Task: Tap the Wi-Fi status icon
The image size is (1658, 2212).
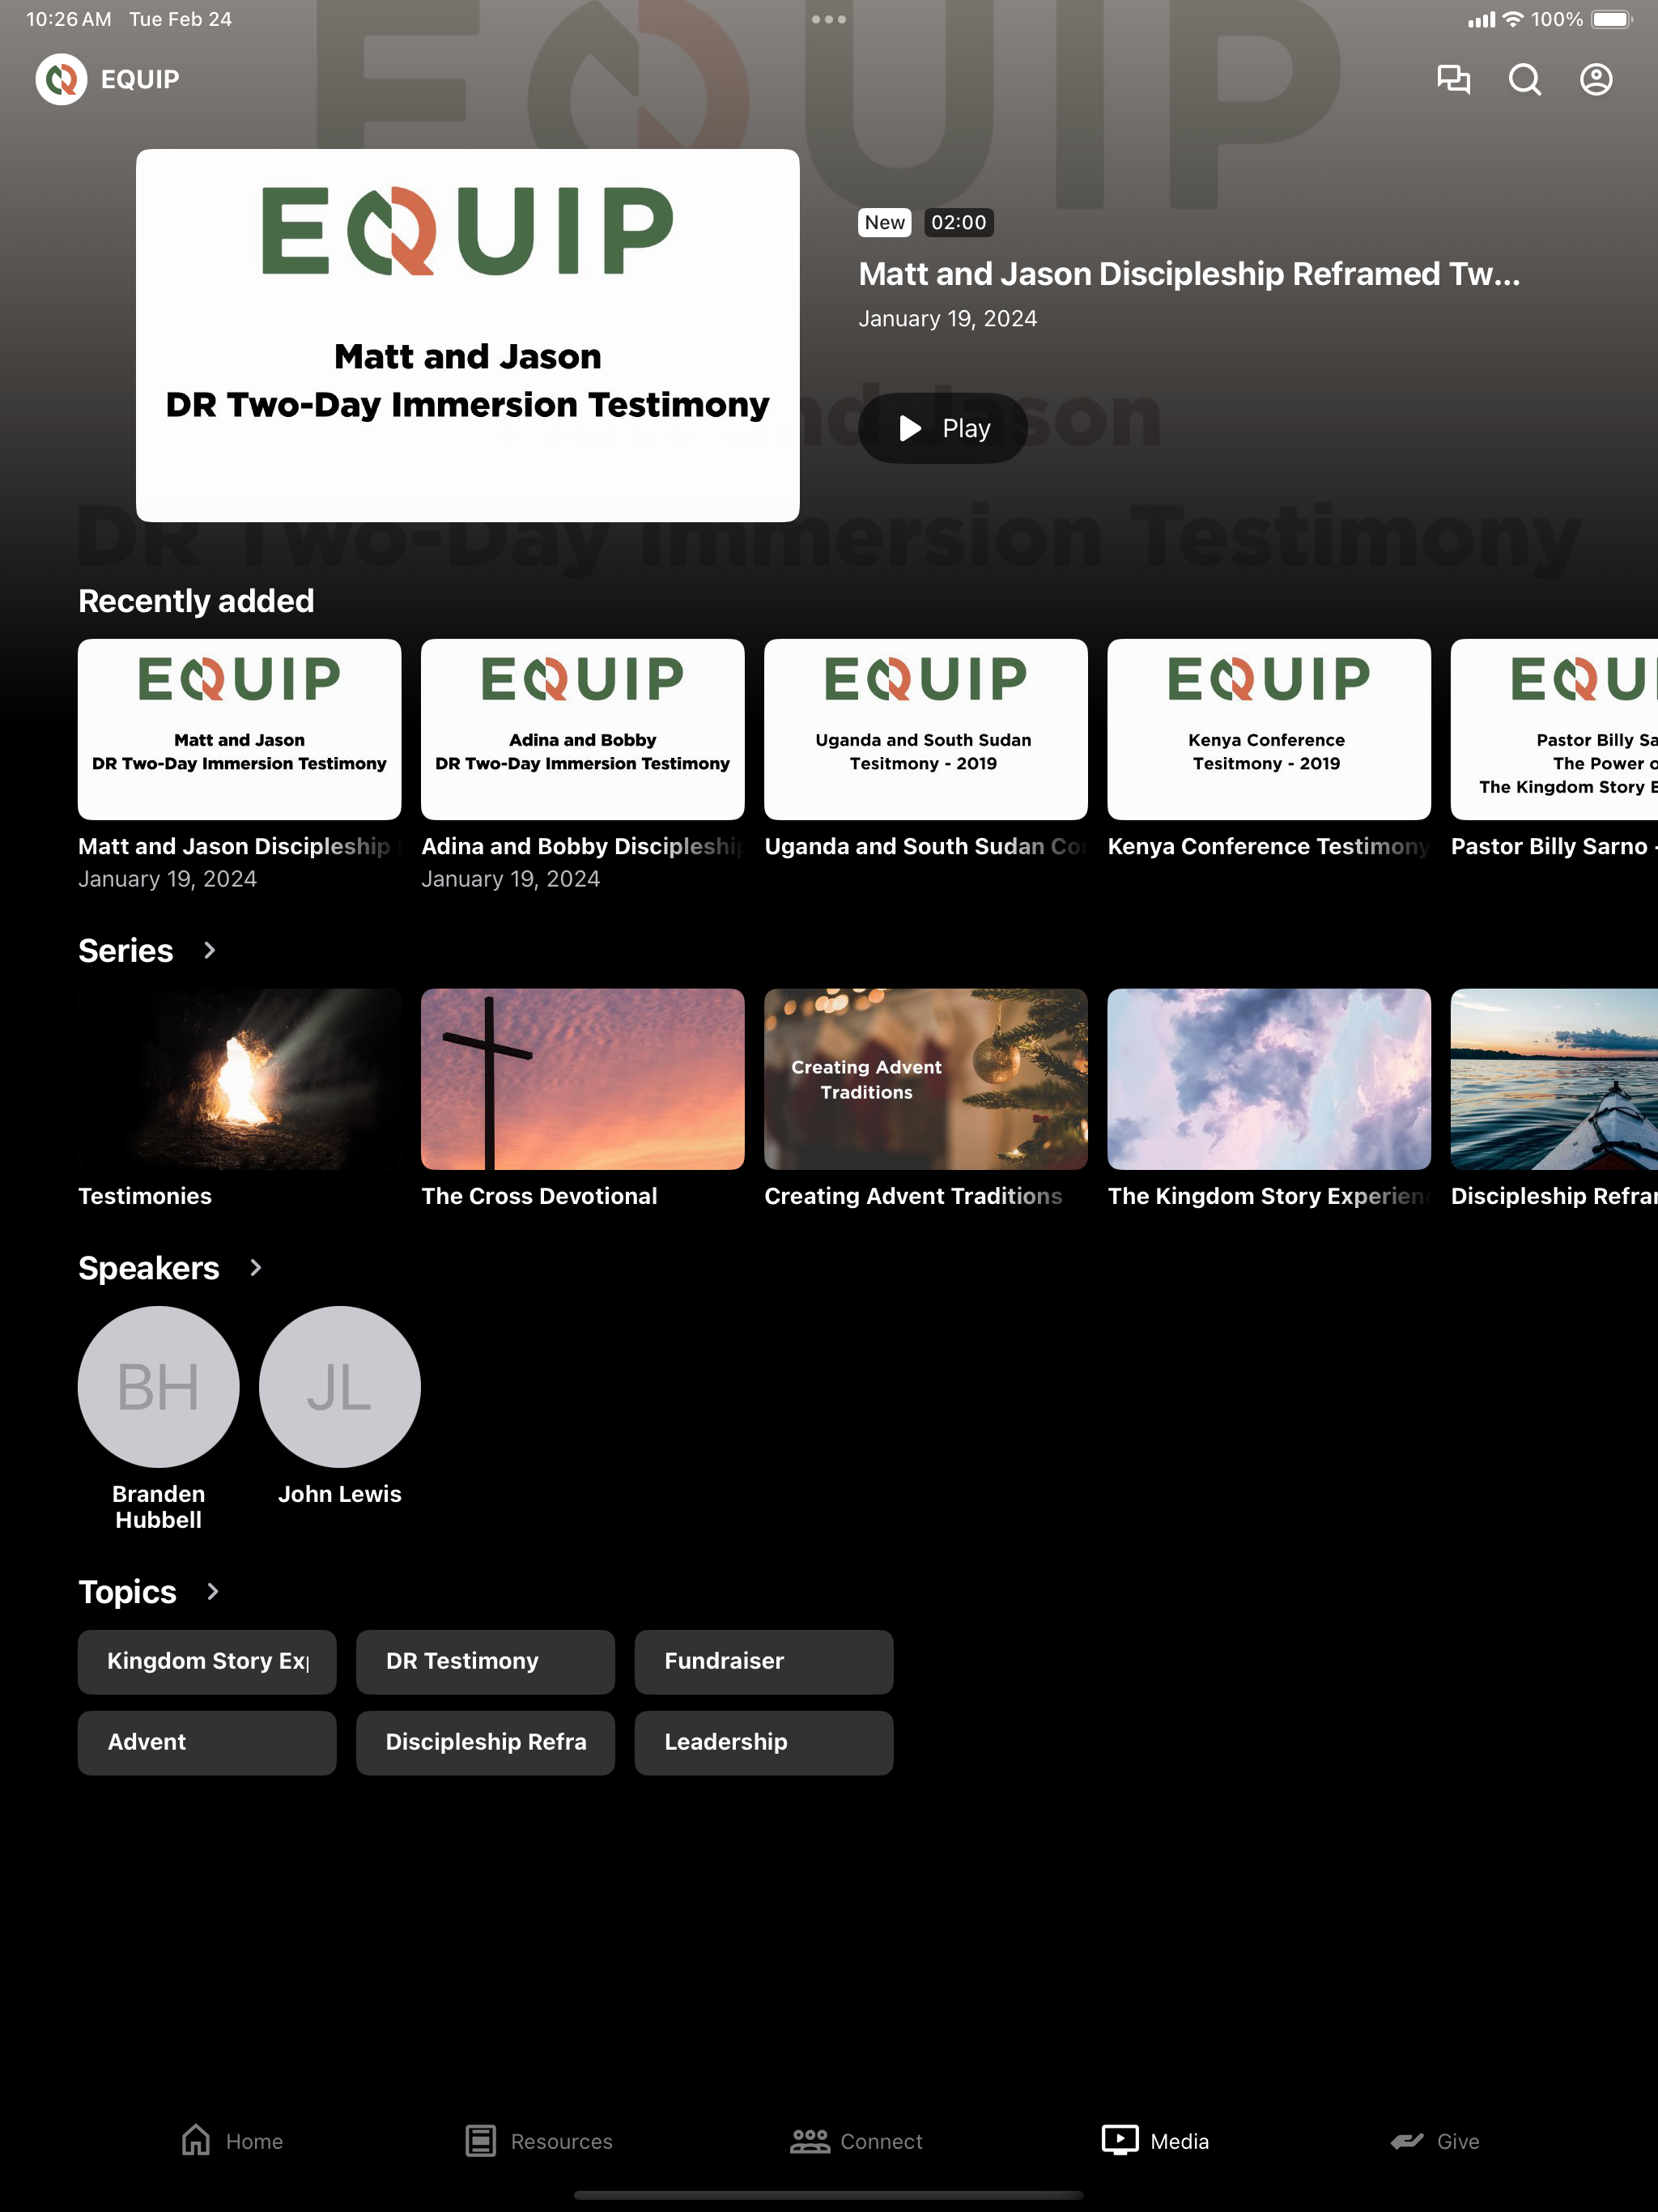Action: (1513, 19)
